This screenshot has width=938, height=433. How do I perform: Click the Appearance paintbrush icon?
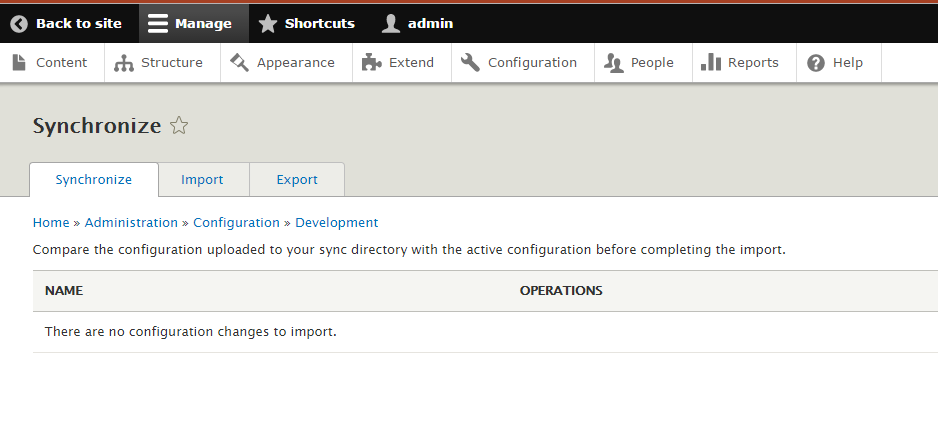tap(239, 62)
